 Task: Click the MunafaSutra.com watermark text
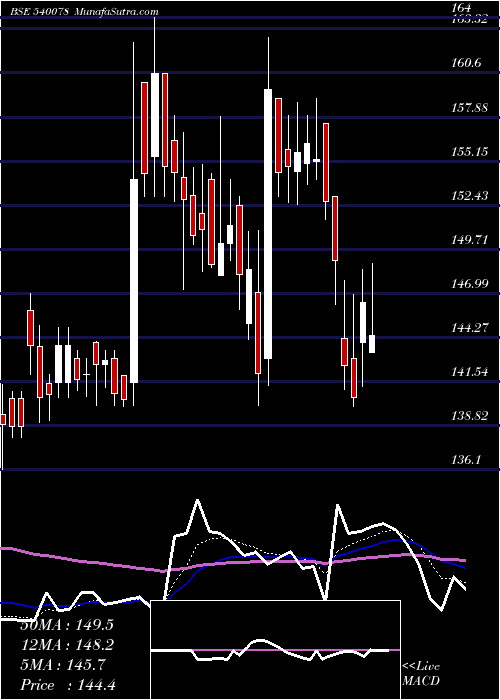click(x=116, y=12)
